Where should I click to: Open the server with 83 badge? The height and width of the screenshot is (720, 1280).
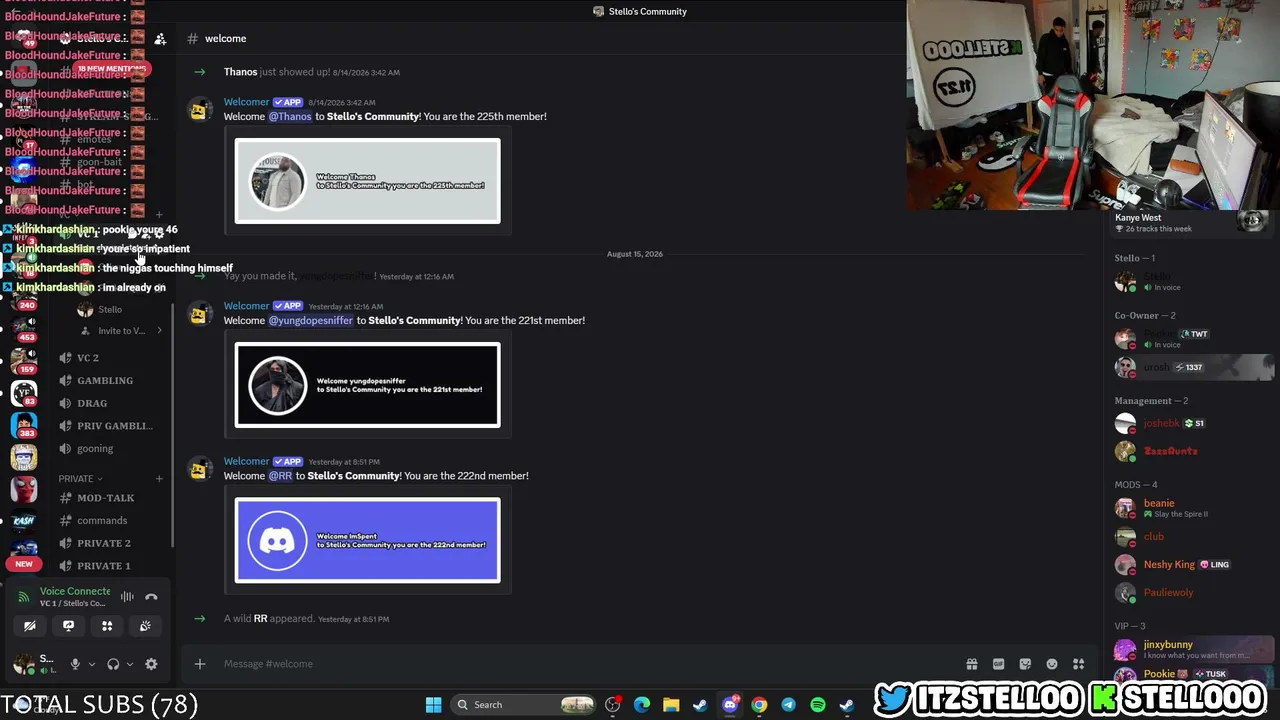24,393
